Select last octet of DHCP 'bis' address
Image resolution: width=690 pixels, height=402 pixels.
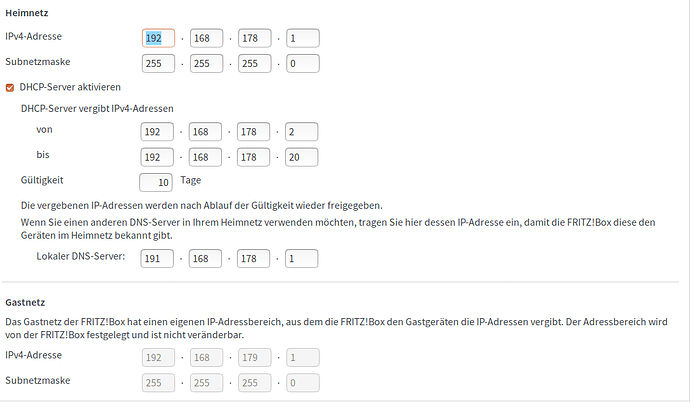(x=302, y=156)
